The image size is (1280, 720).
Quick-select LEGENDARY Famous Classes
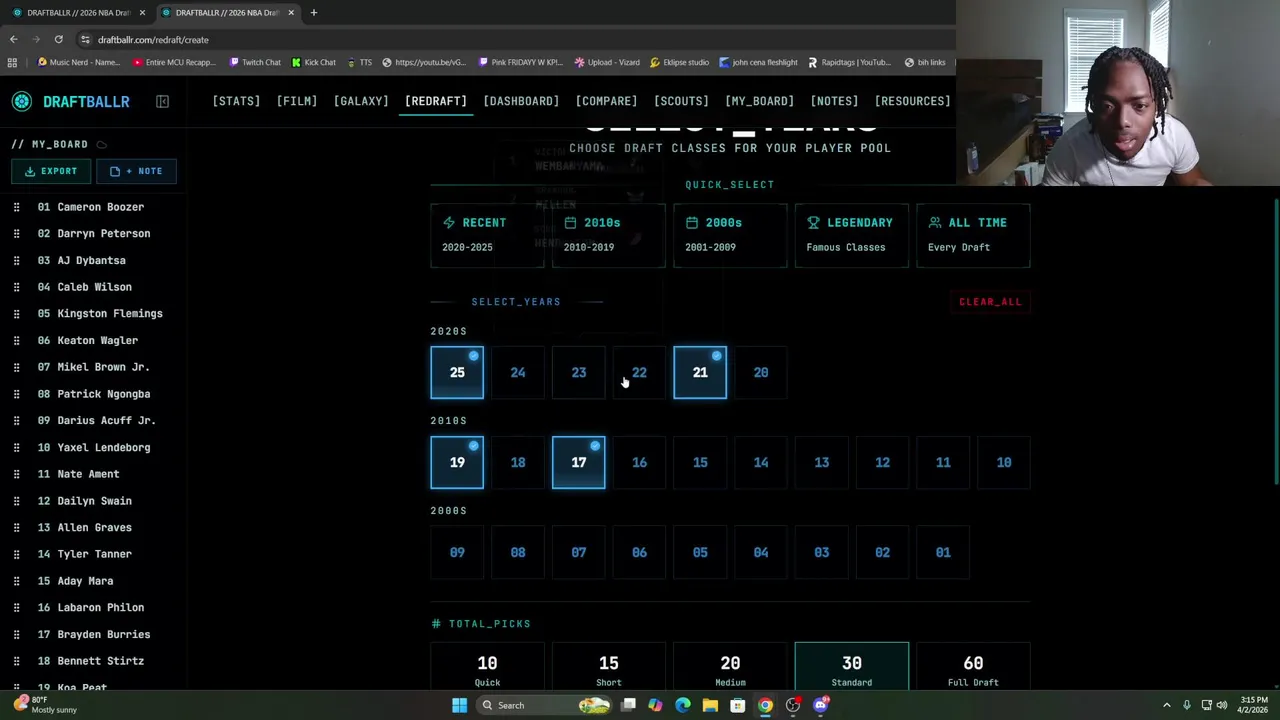(852, 235)
